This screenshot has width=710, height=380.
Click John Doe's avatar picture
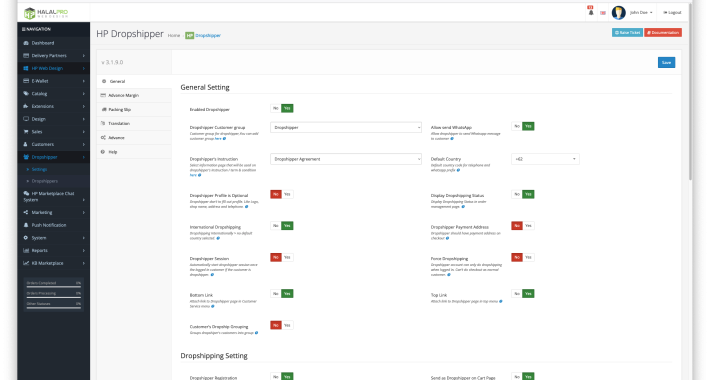619,13
